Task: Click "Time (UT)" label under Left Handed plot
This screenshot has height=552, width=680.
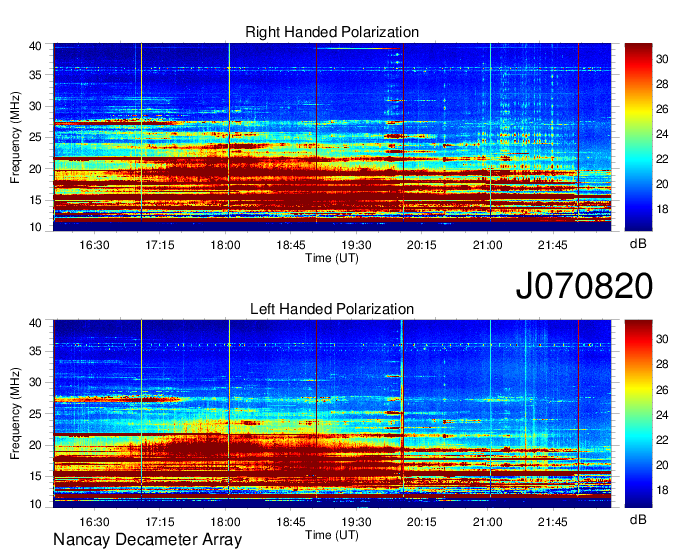Action: click(x=332, y=535)
